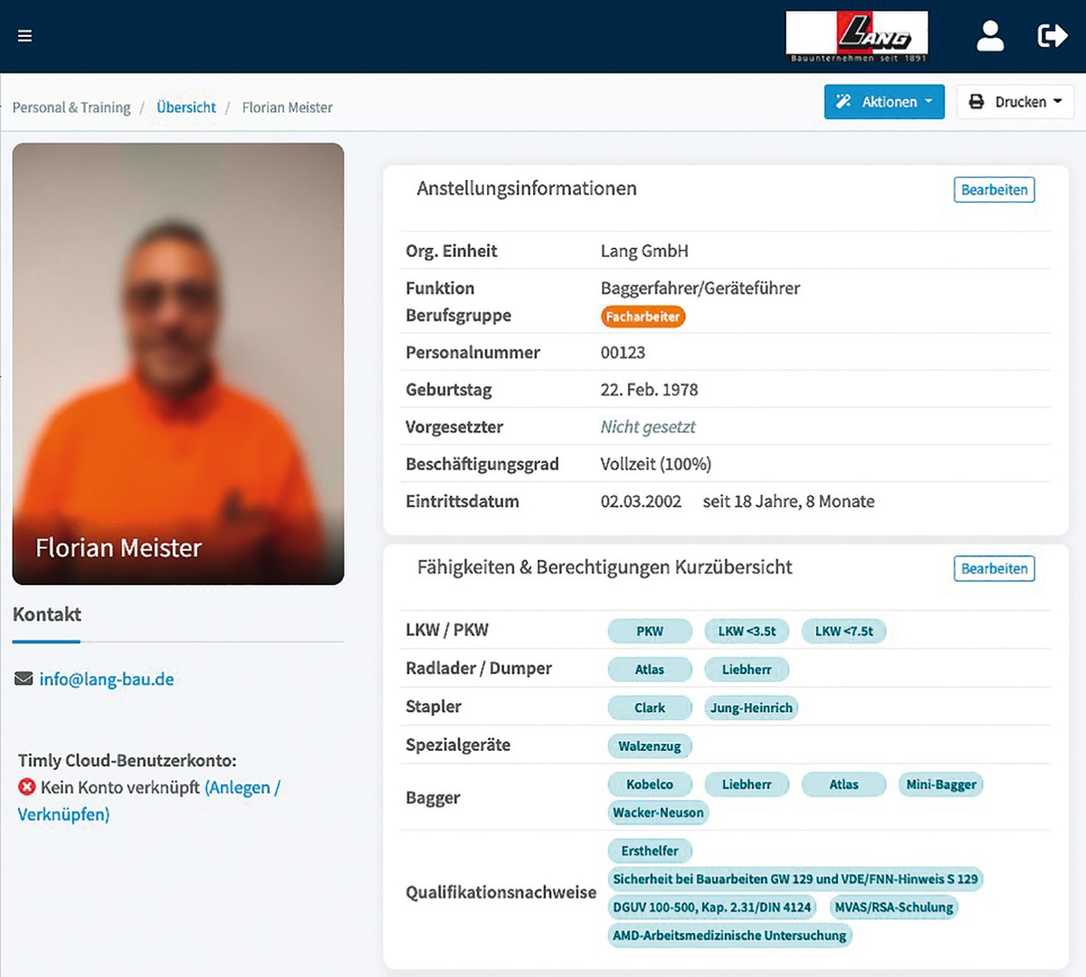Select the Ersthelfer qualification tag
Image resolution: width=1086 pixels, height=977 pixels.
pos(650,850)
